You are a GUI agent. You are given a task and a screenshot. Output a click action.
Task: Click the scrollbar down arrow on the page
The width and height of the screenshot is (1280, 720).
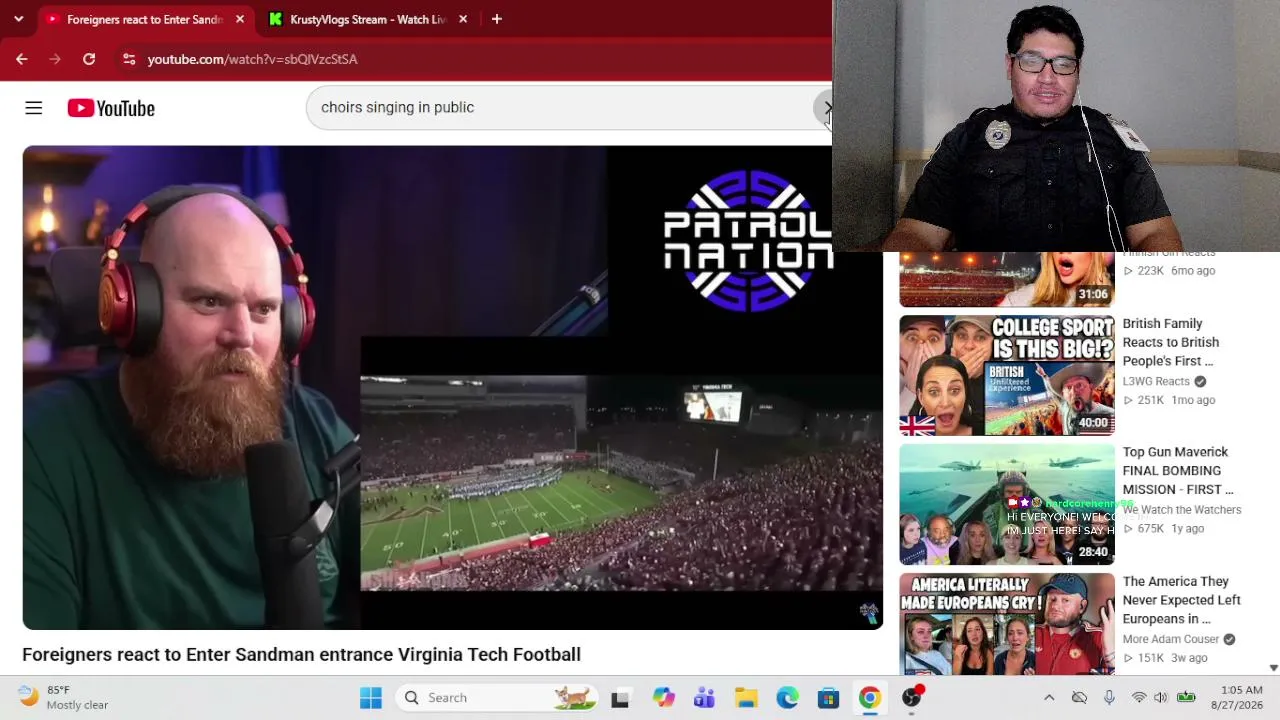click(1273, 667)
